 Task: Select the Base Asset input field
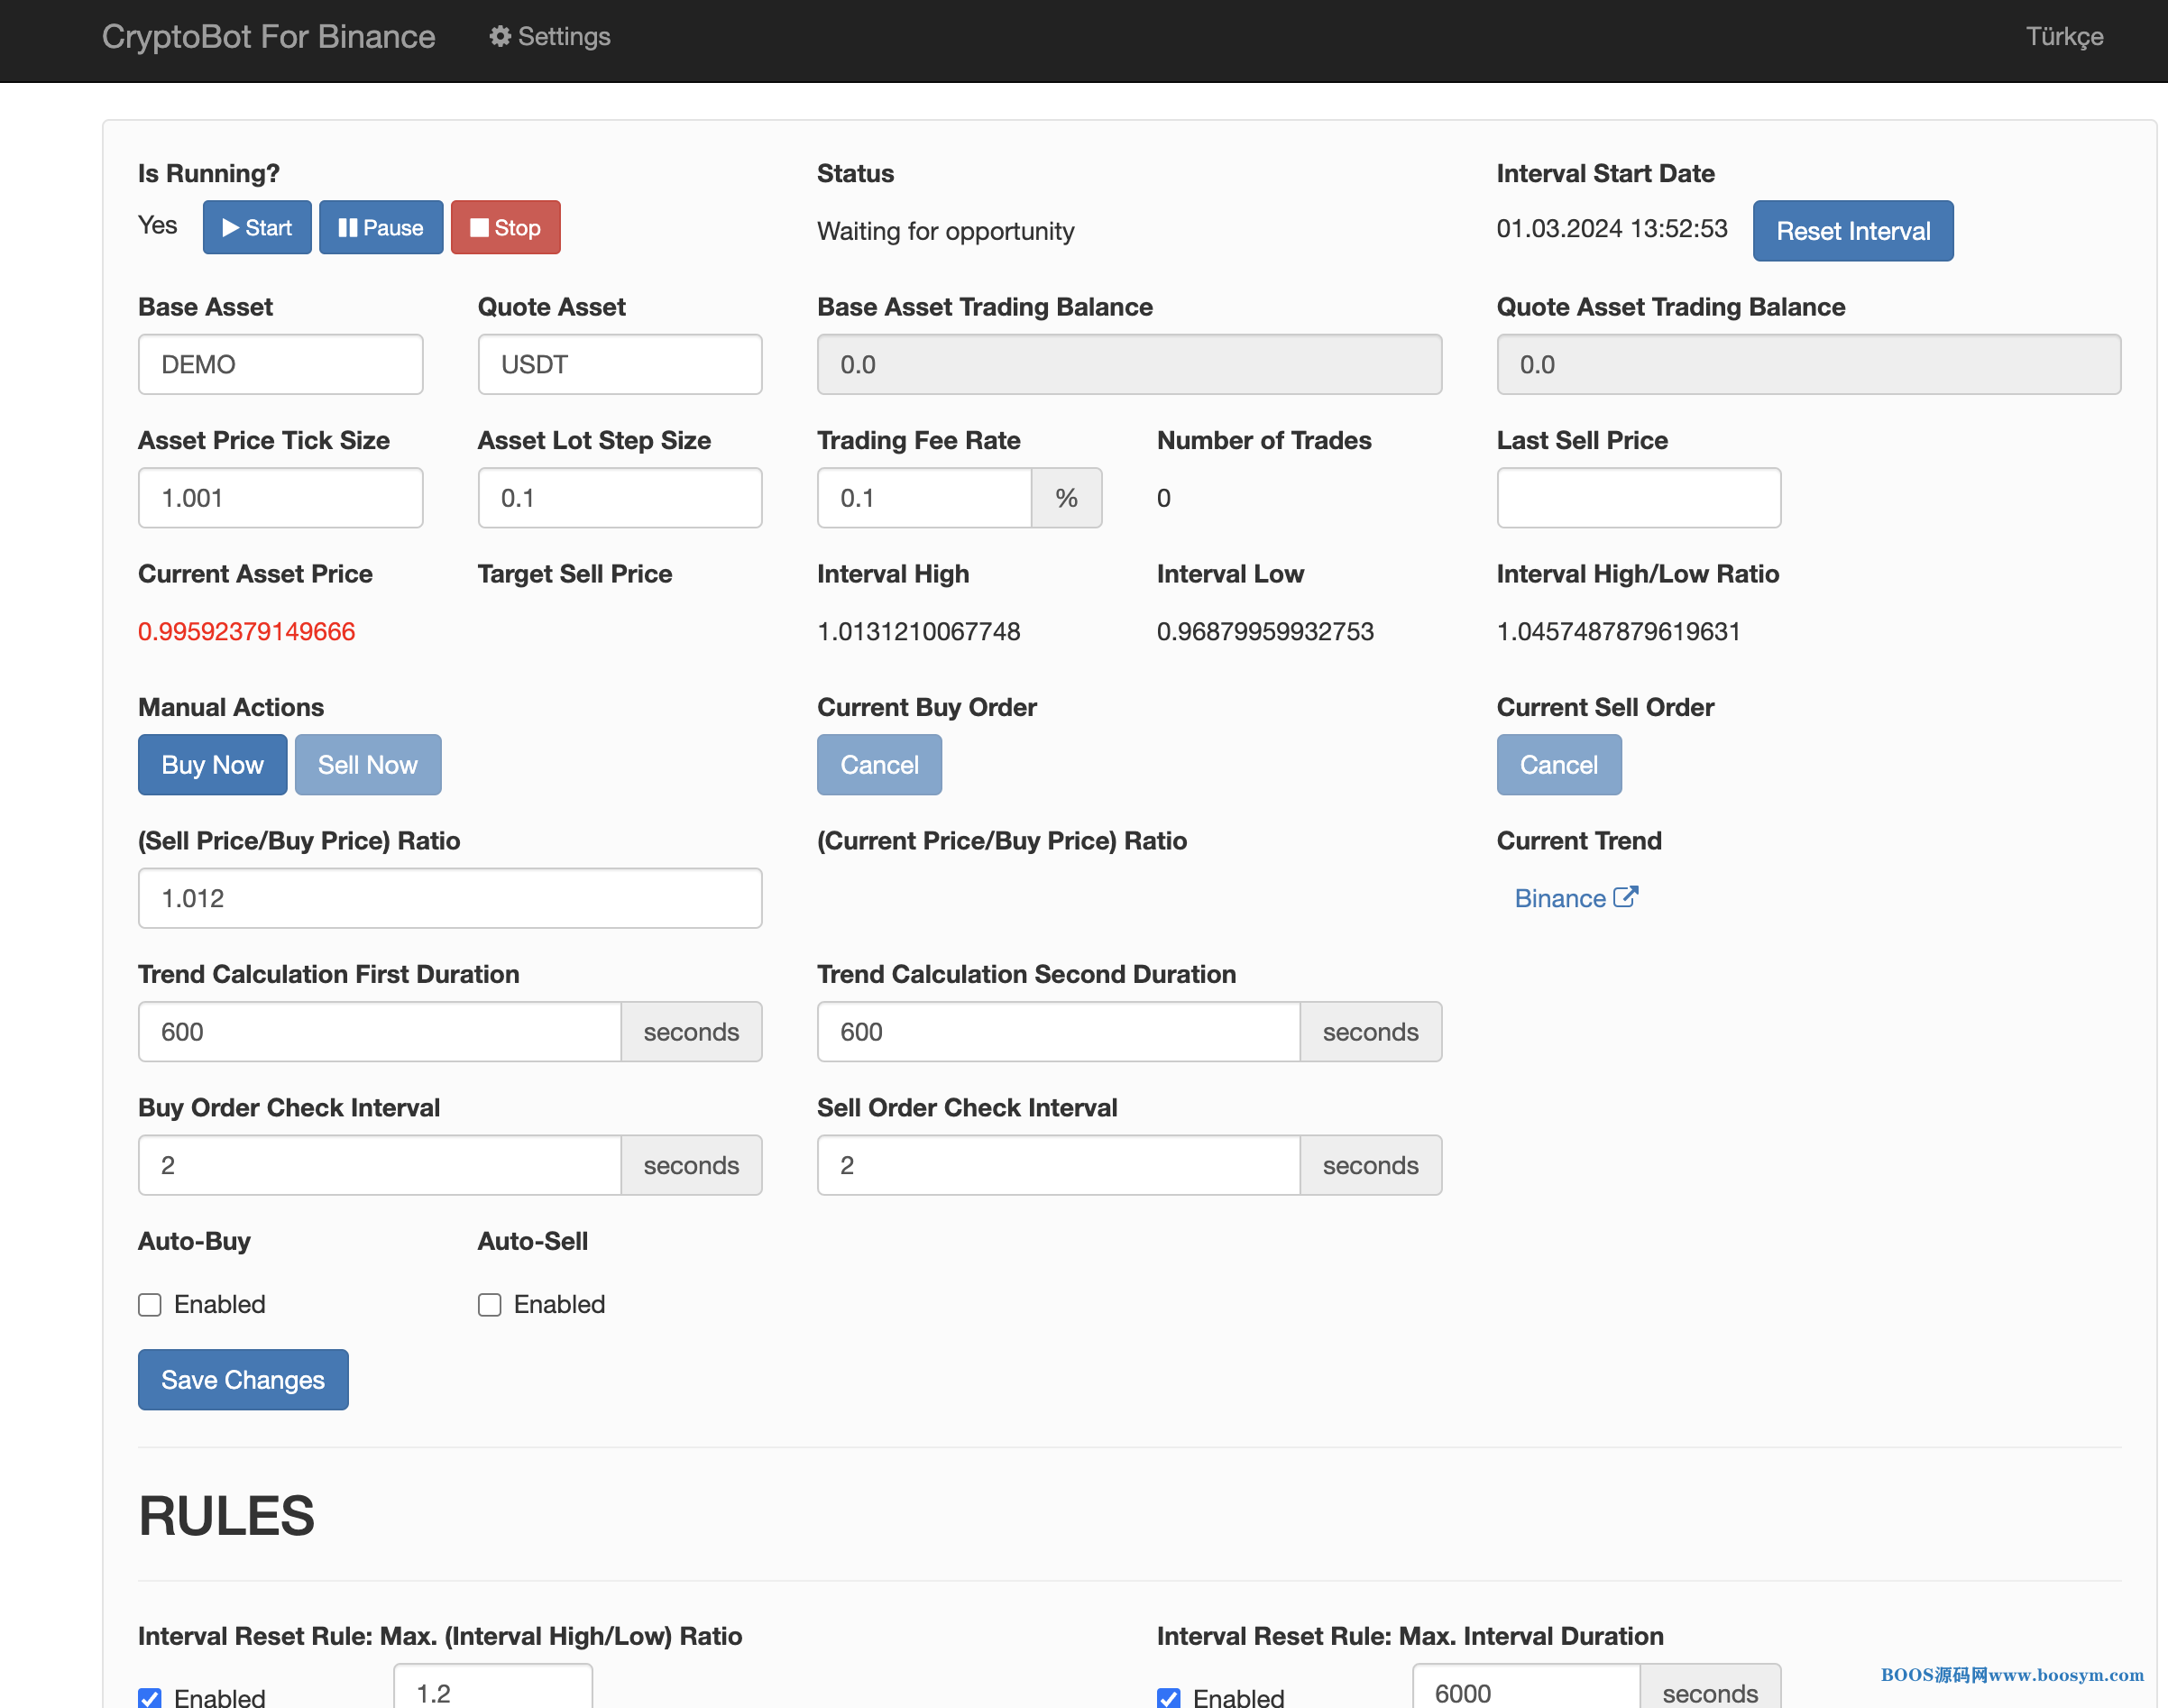(280, 364)
